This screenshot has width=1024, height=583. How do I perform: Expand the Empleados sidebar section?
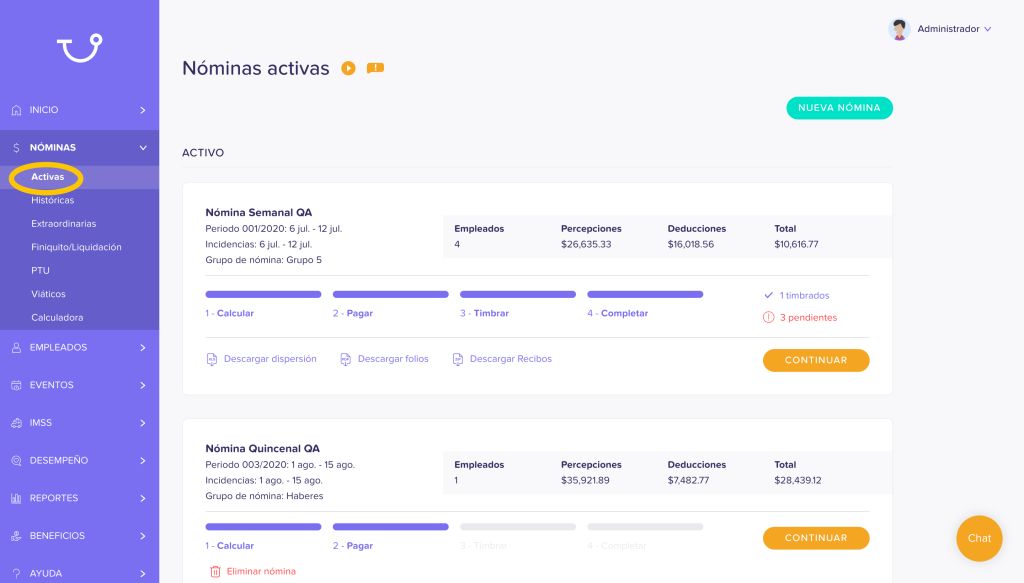pyautogui.click(x=143, y=348)
